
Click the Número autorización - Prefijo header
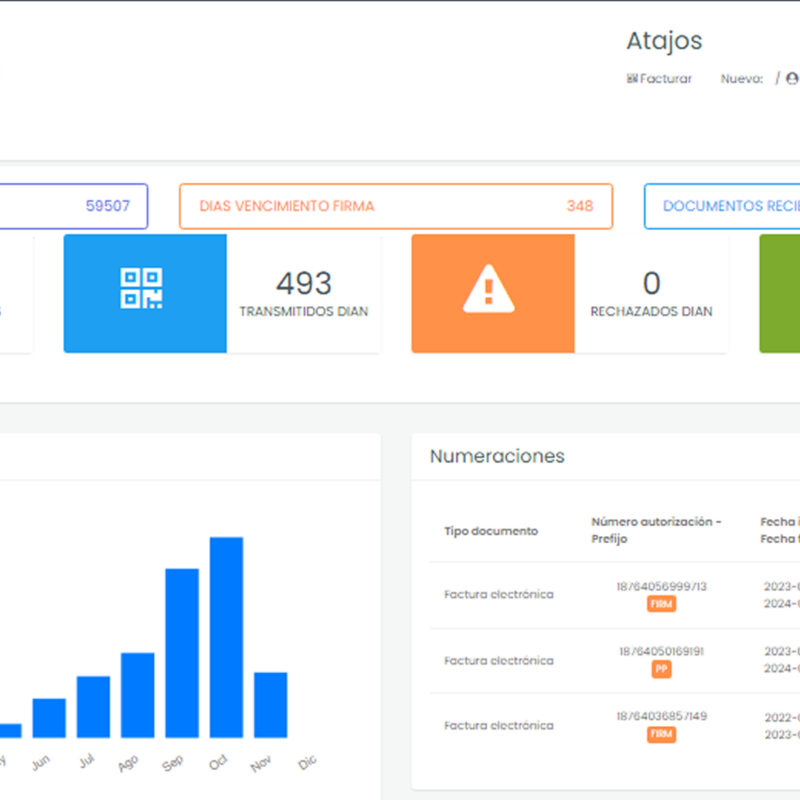(x=656, y=530)
